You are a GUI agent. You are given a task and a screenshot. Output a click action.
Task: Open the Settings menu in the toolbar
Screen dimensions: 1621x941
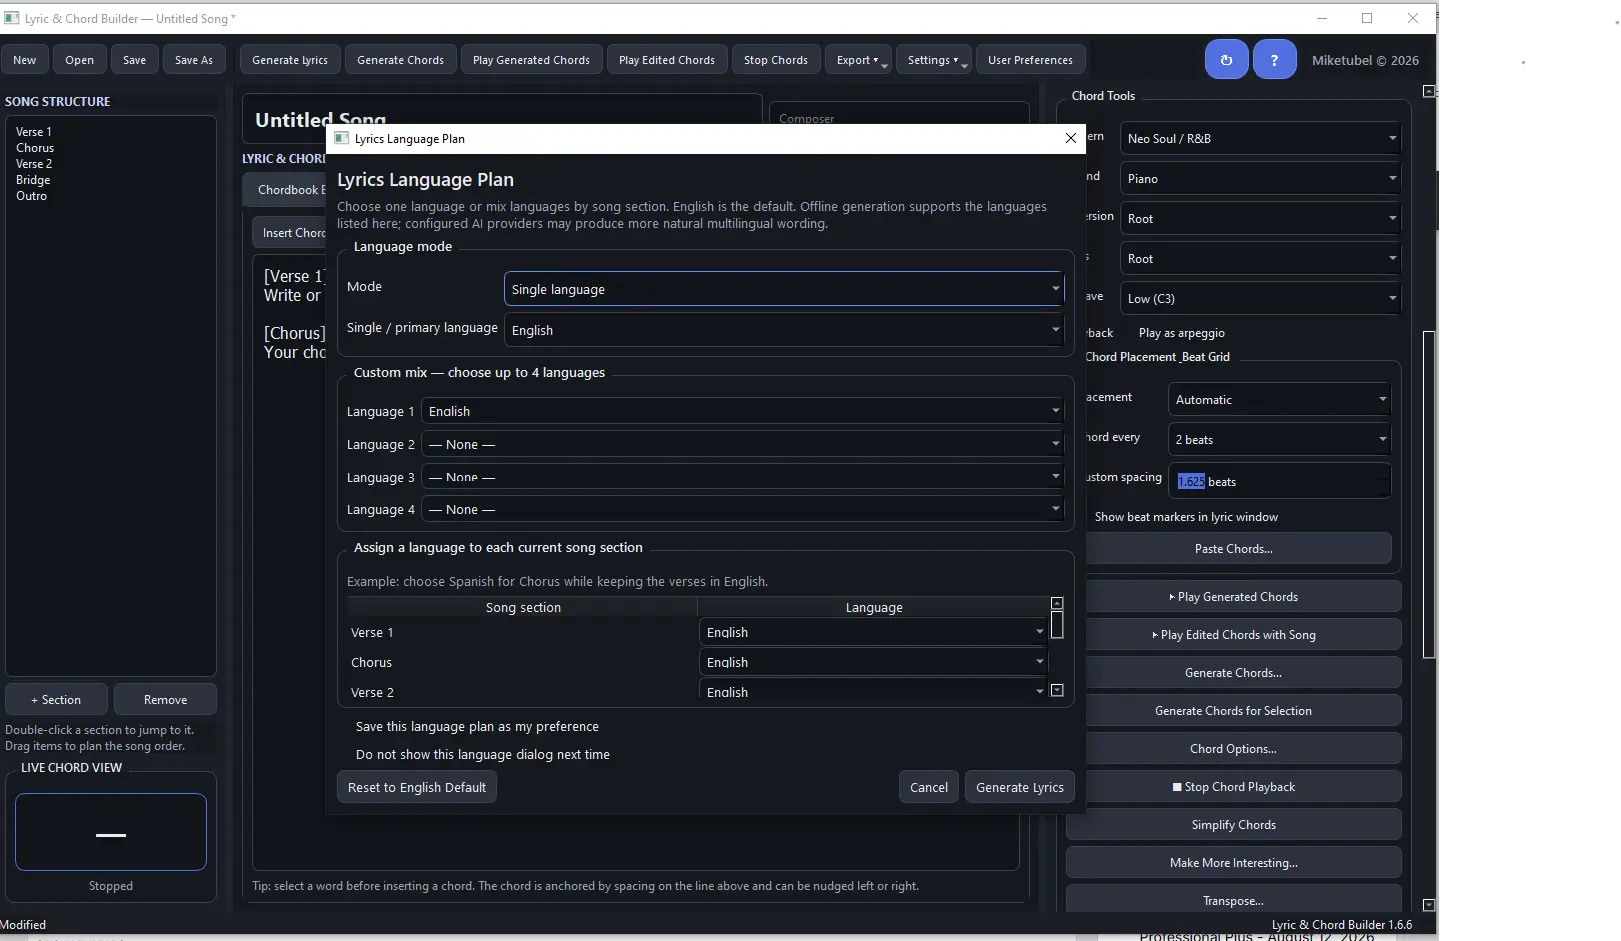[933, 60]
